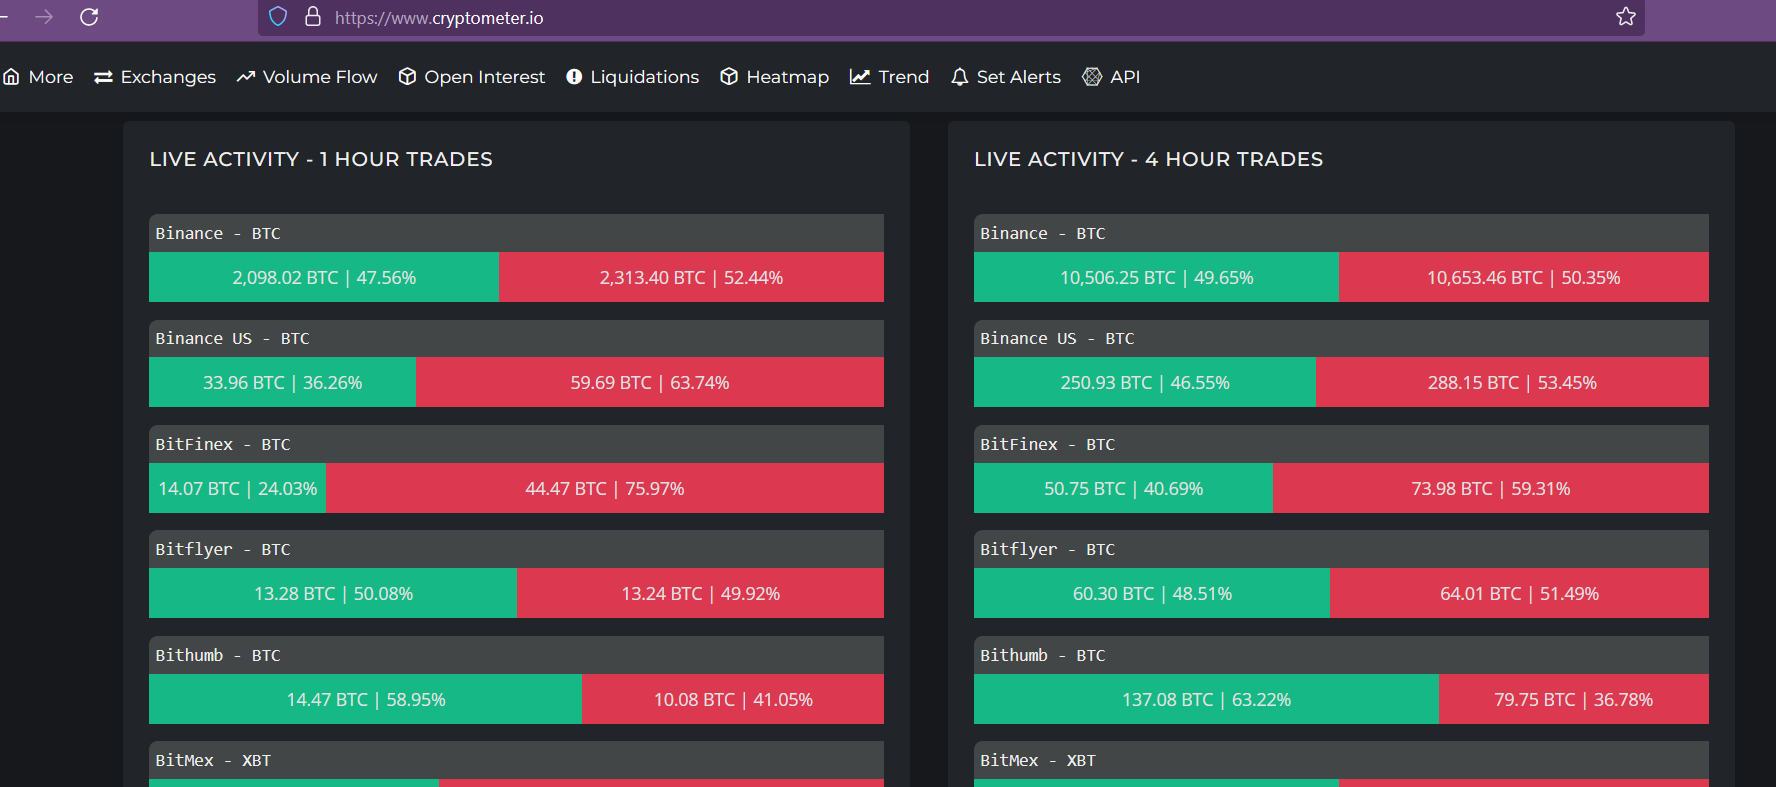Click Binance 1 hour green buy bar

(324, 278)
